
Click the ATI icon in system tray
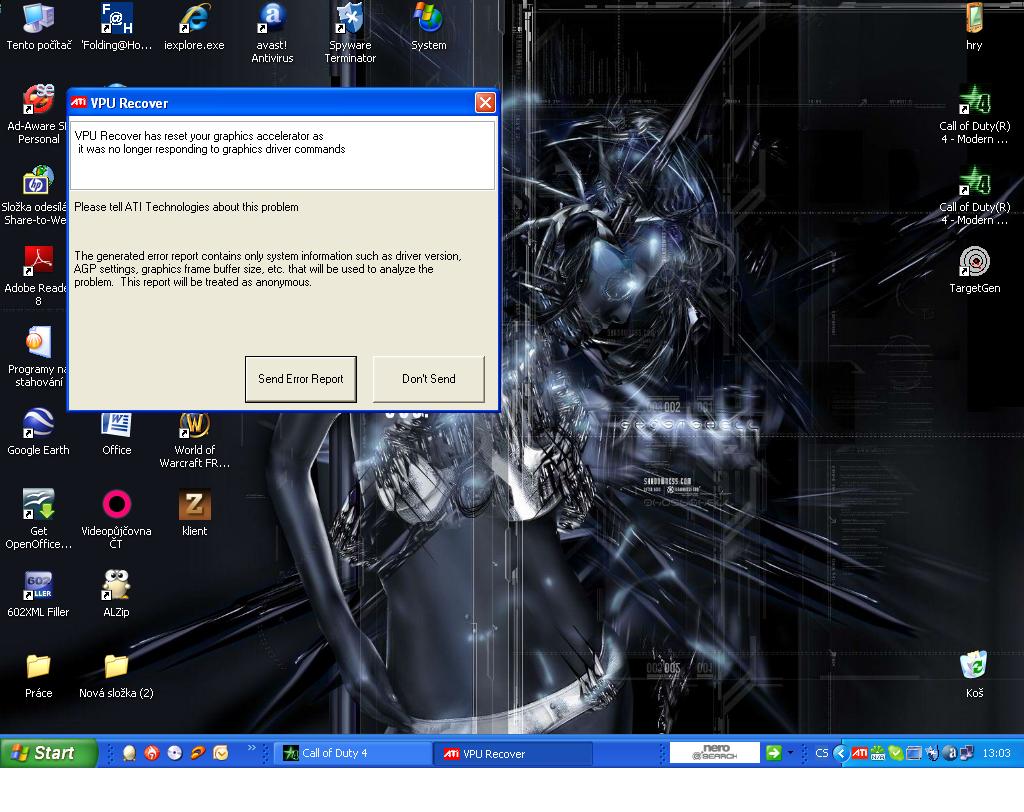(x=859, y=753)
